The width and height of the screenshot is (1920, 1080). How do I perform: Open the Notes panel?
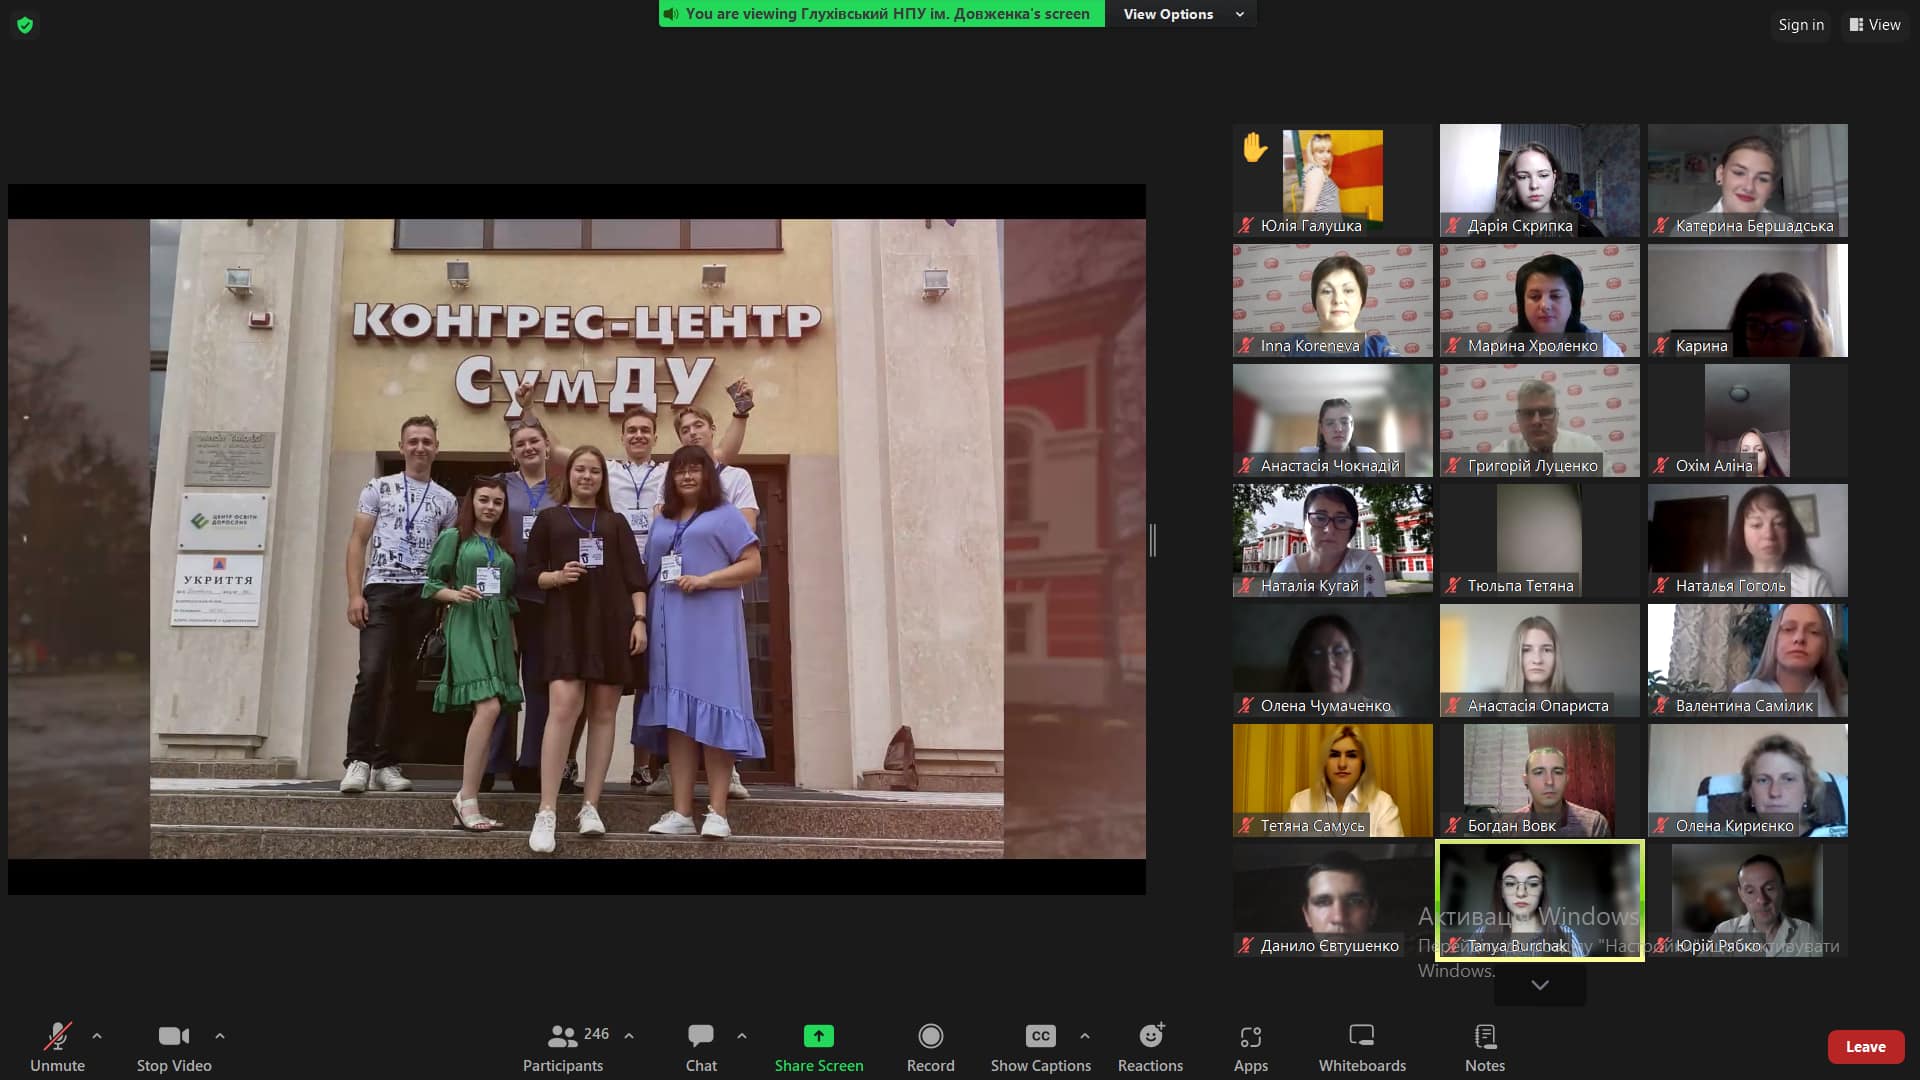click(x=1485, y=1047)
